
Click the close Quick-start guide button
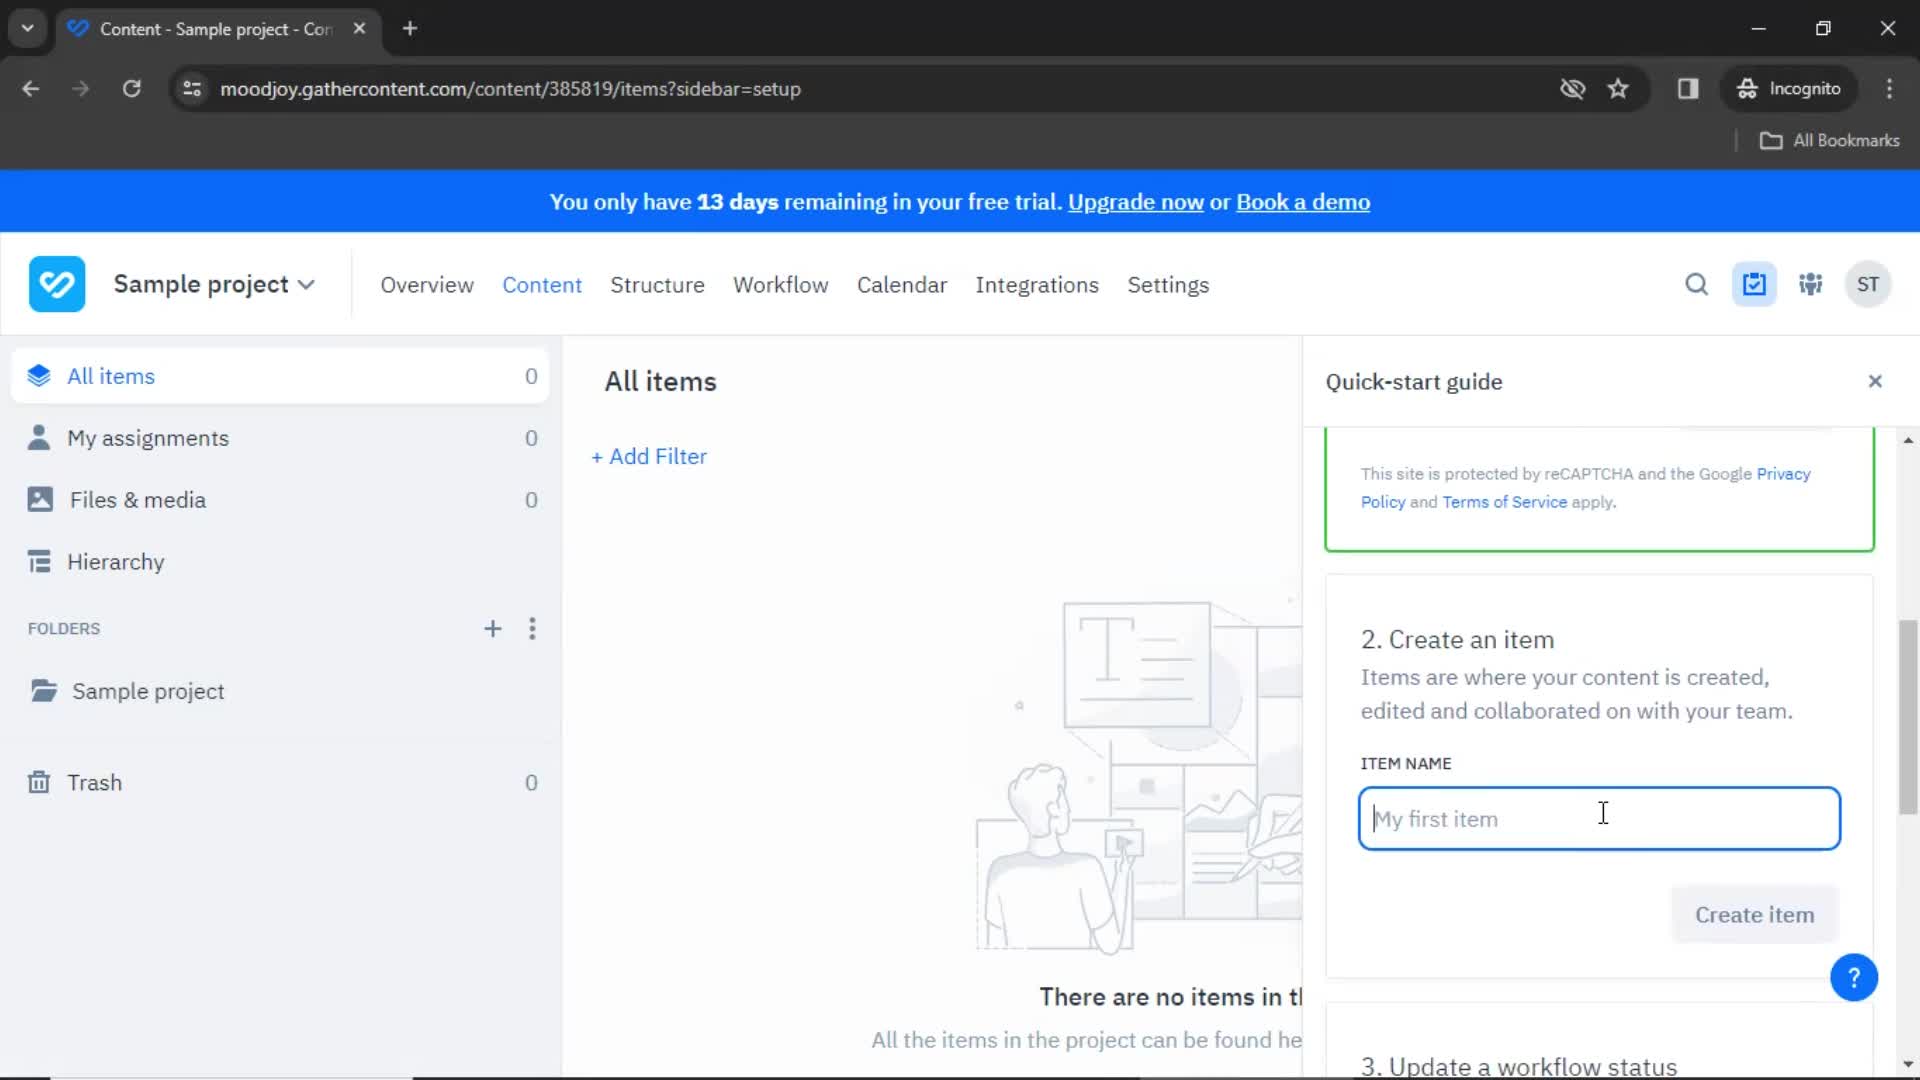tap(1873, 381)
